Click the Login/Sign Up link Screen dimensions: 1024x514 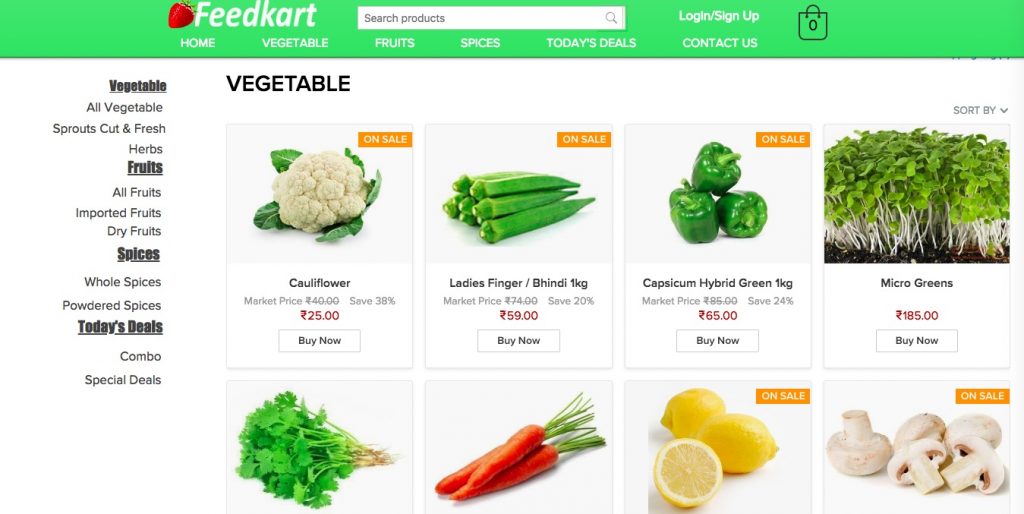coord(718,16)
